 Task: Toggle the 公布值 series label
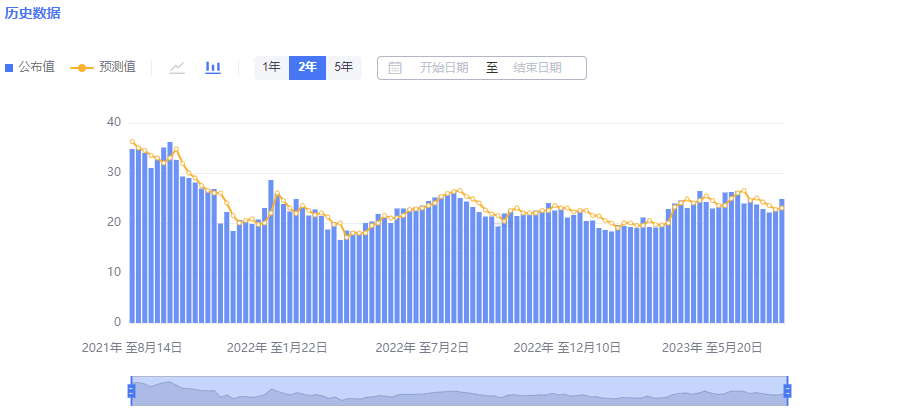click(36, 67)
